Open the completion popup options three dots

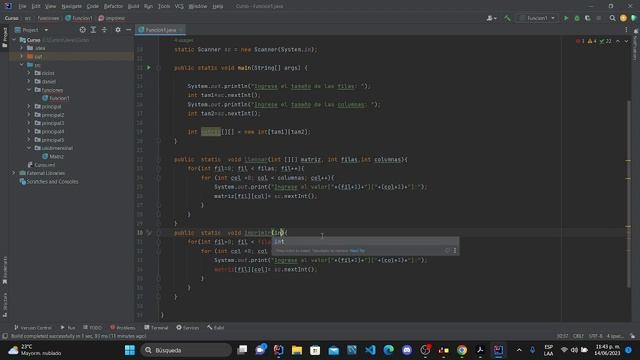(455, 251)
